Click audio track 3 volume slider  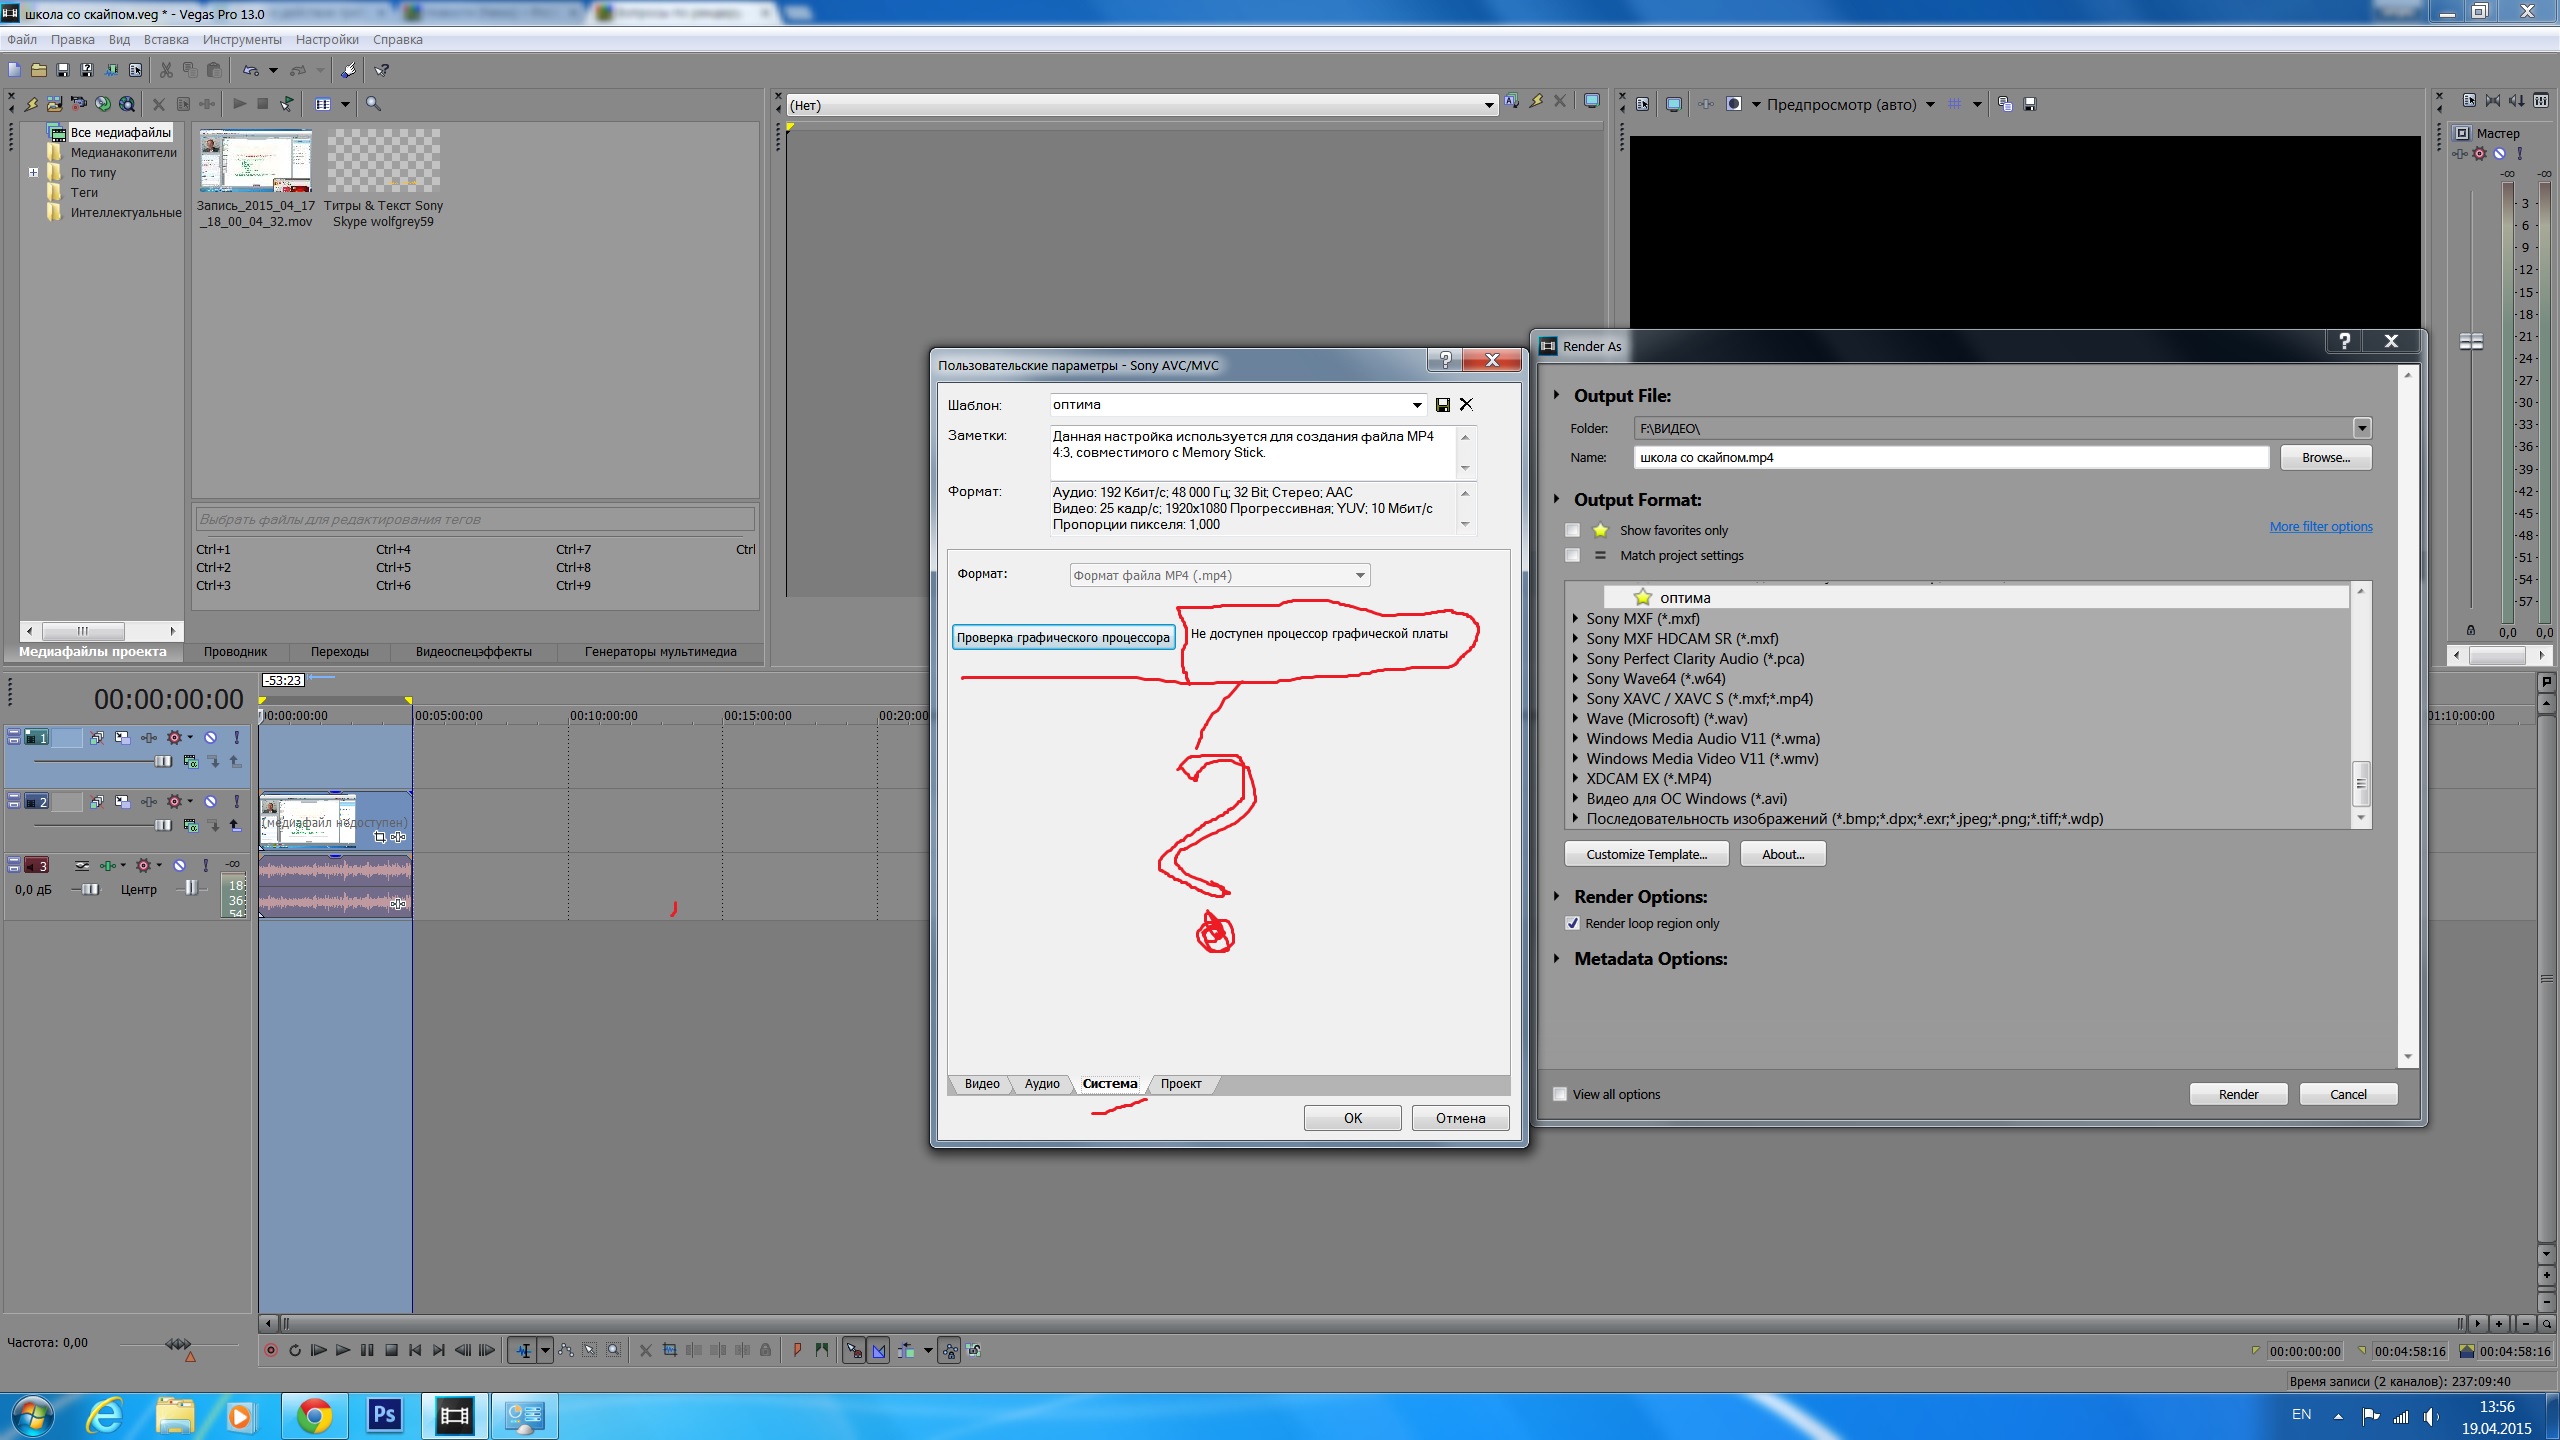[x=90, y=889]
